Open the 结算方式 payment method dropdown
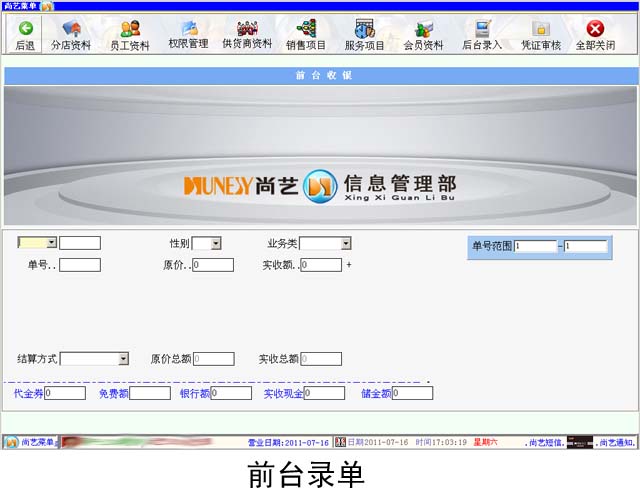Image resolution: width=640 pixels, height=500 pixels. (123, 358)
